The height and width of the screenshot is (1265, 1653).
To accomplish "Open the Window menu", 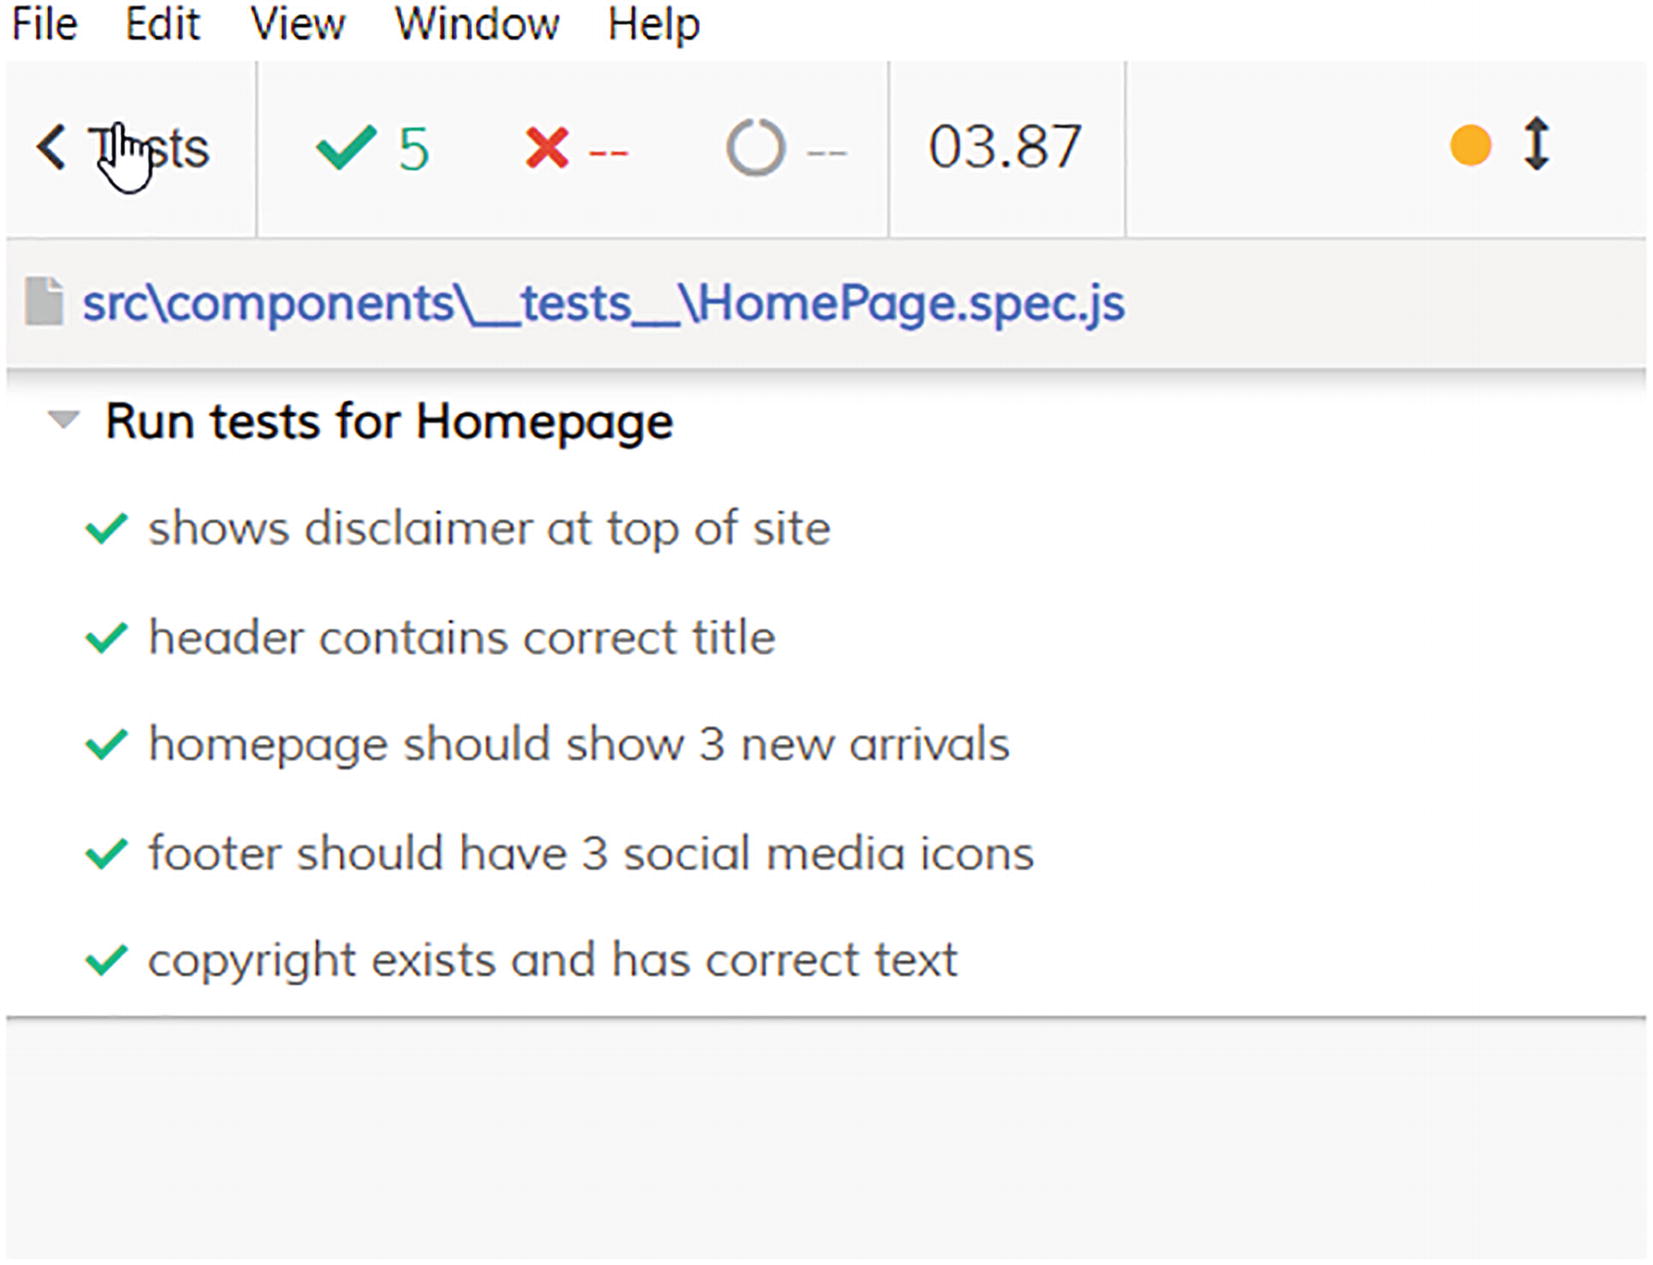I will pyautogui.click(x=476, y=23).
